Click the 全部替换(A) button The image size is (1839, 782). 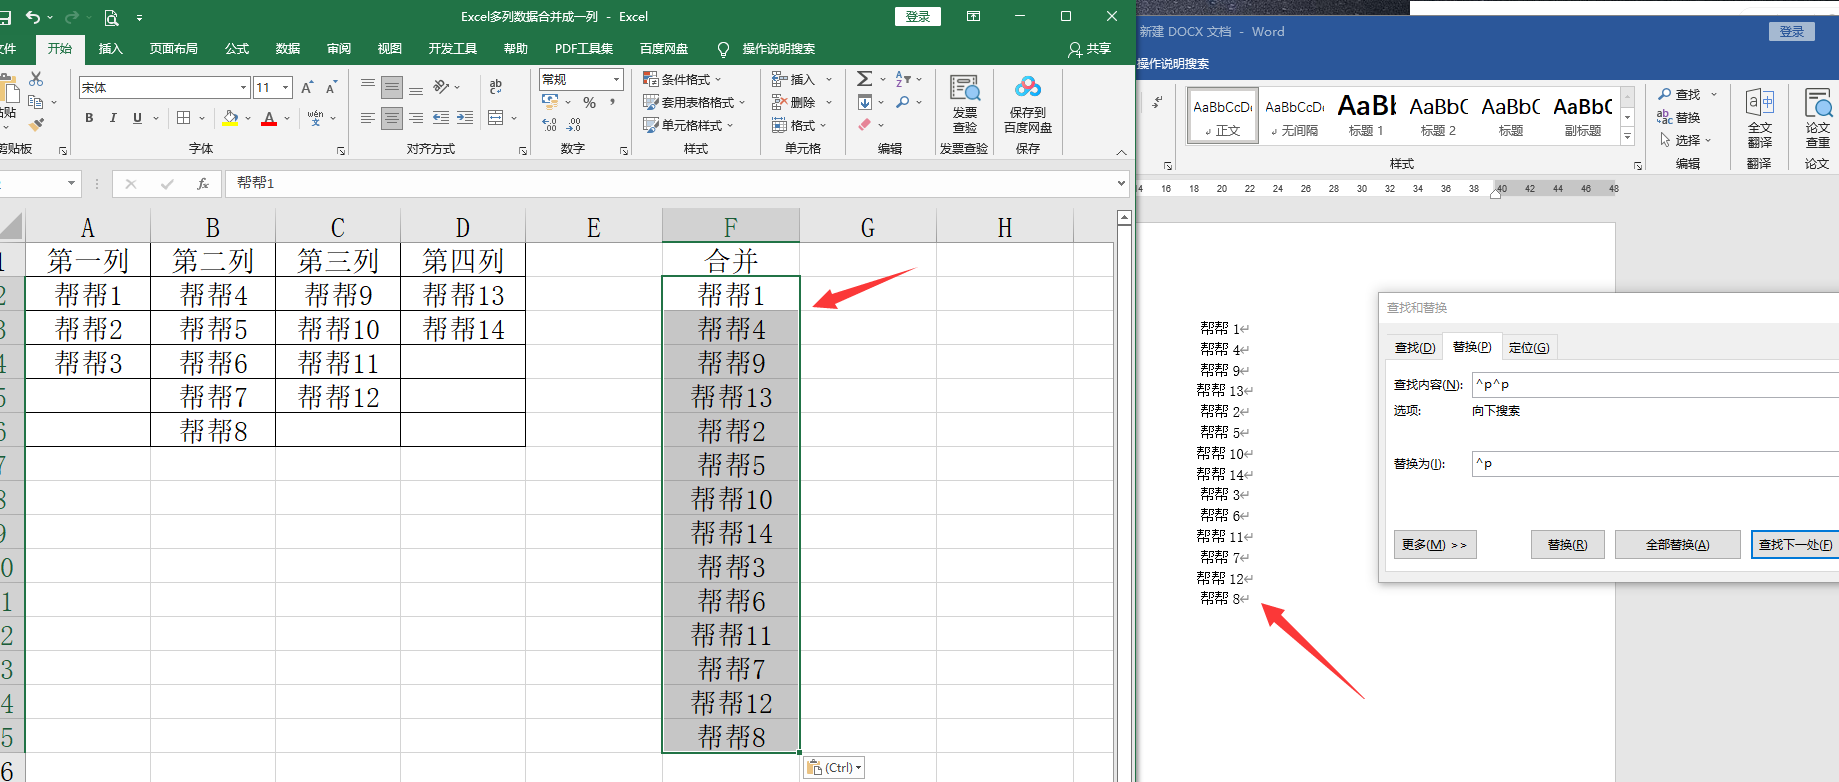[1677, 545]
